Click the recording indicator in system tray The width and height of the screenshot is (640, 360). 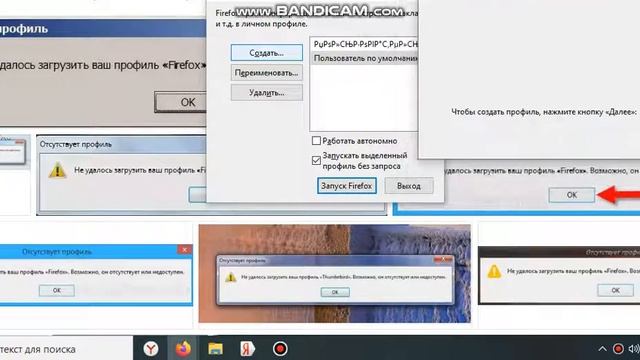tap(618, 349)
